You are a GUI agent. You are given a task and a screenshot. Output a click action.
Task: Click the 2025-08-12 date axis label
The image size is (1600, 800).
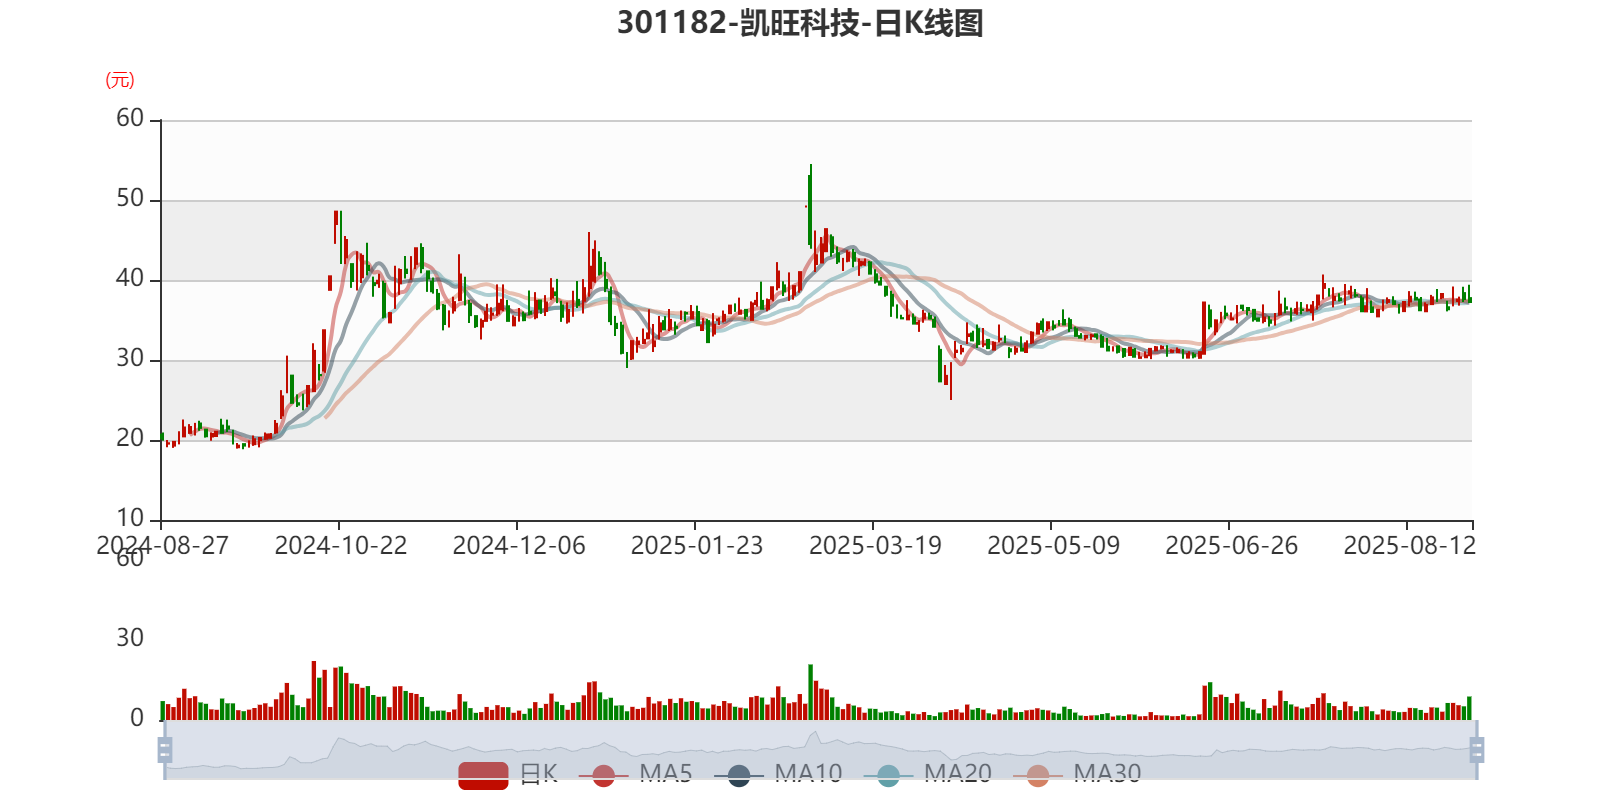[1409, 545]
